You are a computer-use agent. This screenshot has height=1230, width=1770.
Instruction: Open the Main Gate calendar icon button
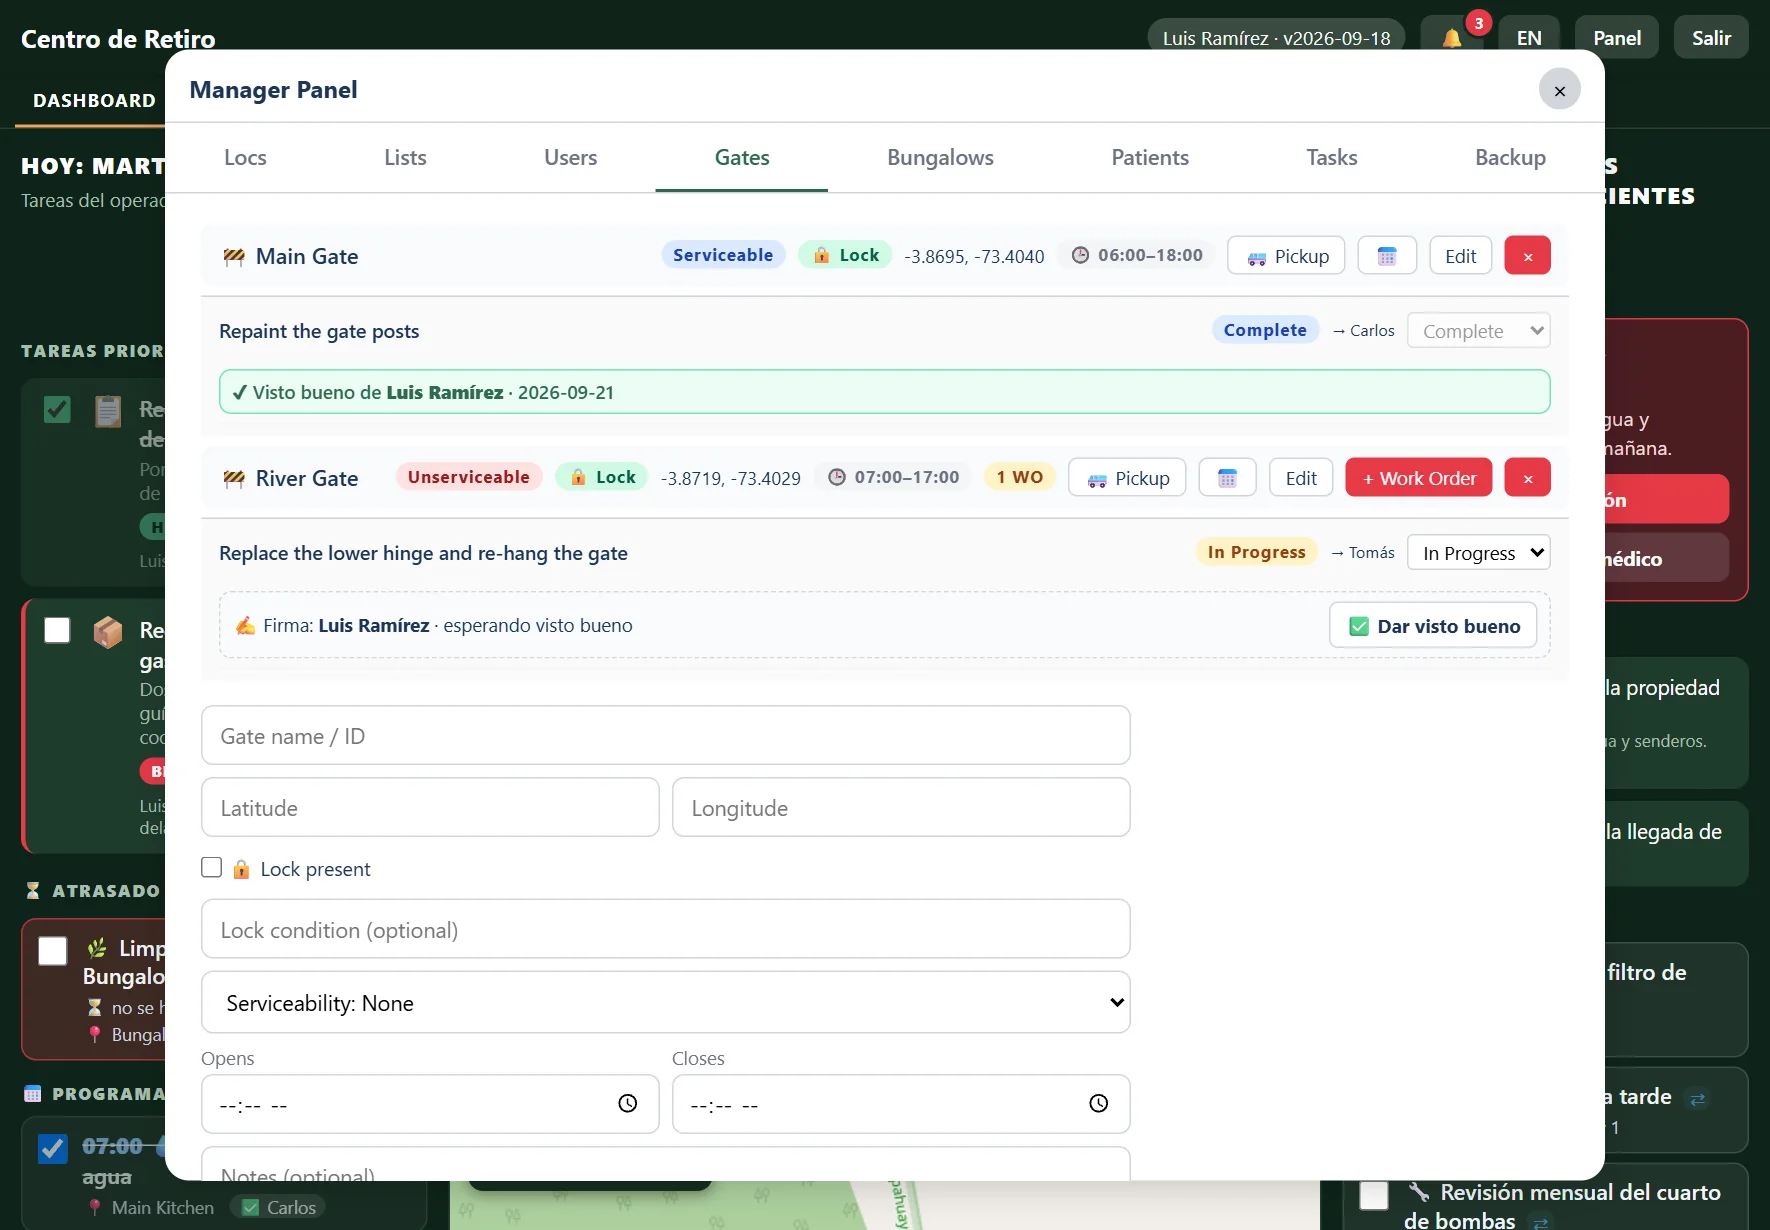[x=1387, y=256]
